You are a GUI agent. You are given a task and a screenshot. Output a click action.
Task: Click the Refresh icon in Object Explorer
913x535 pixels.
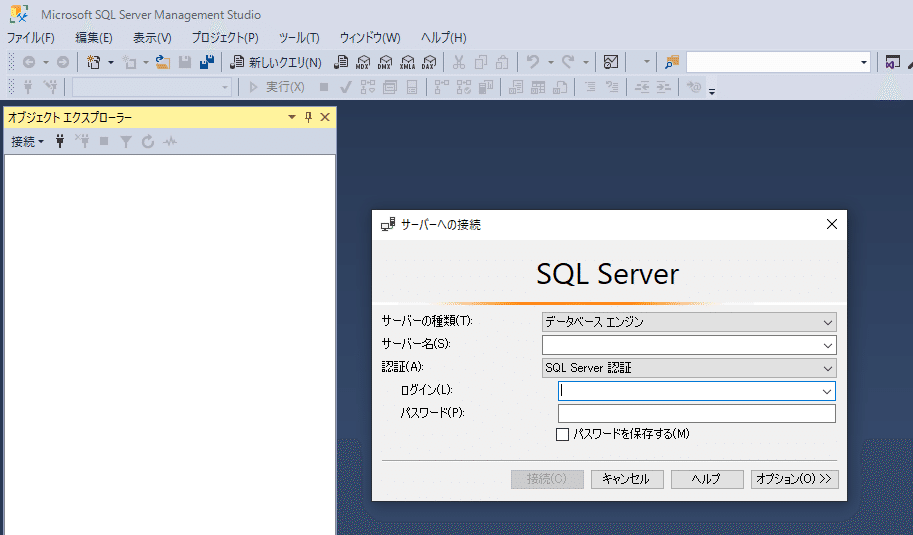pyautogui.click(x=148, y=141)
